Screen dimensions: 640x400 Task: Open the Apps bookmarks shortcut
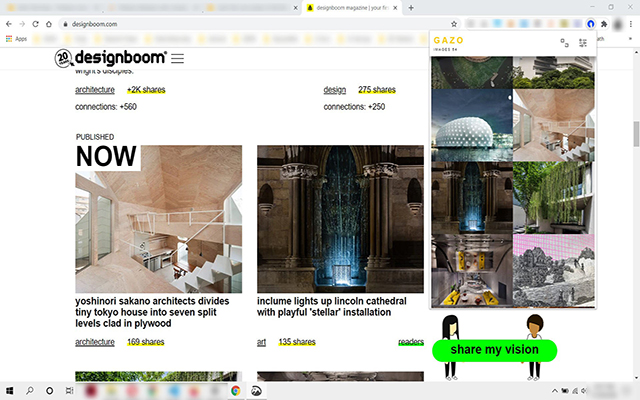(x=16, y=39)
